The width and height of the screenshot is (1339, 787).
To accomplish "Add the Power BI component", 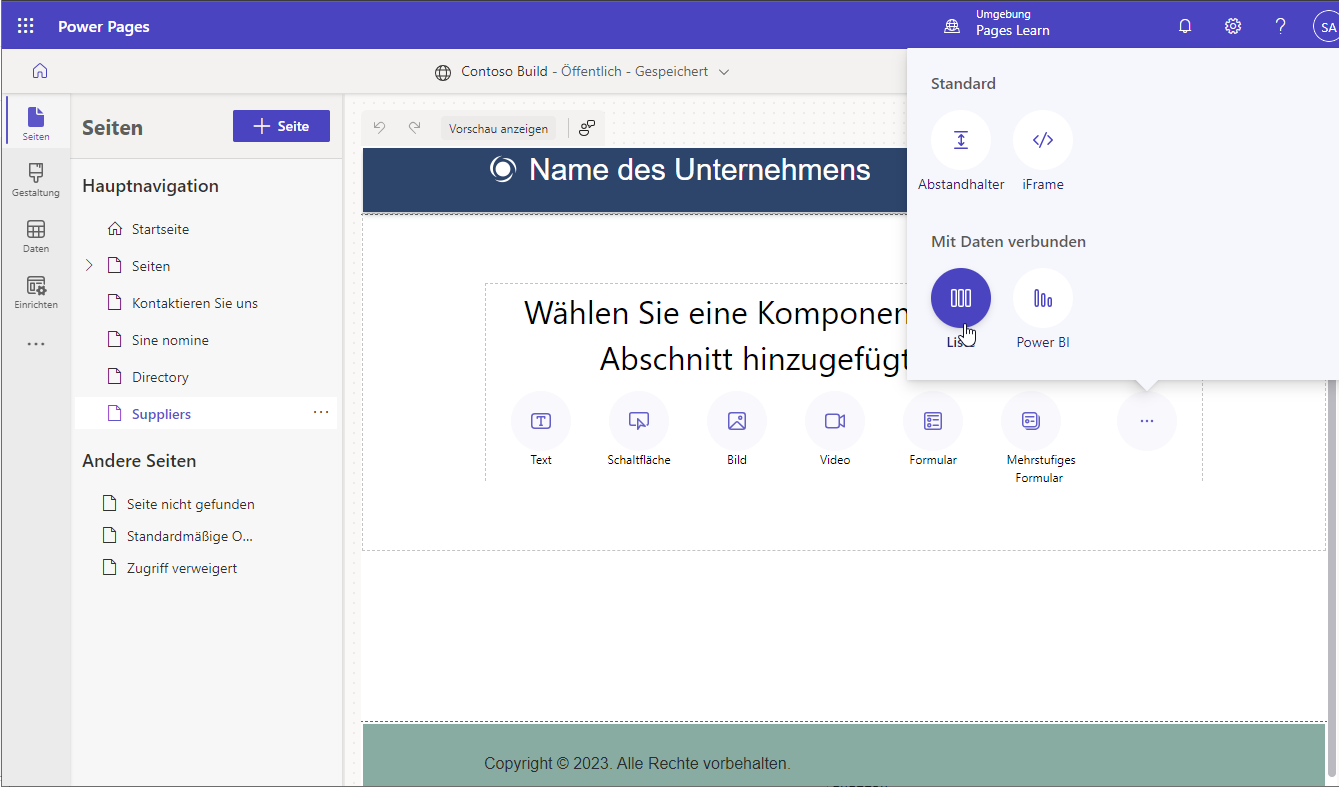I will click(1042, 298).
